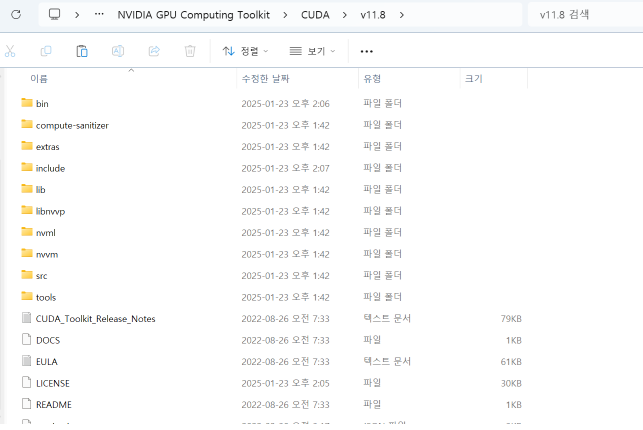The width and height of the screenshot is (643, 430).
Task: Click the Delete trash icon
Action: 190,51
